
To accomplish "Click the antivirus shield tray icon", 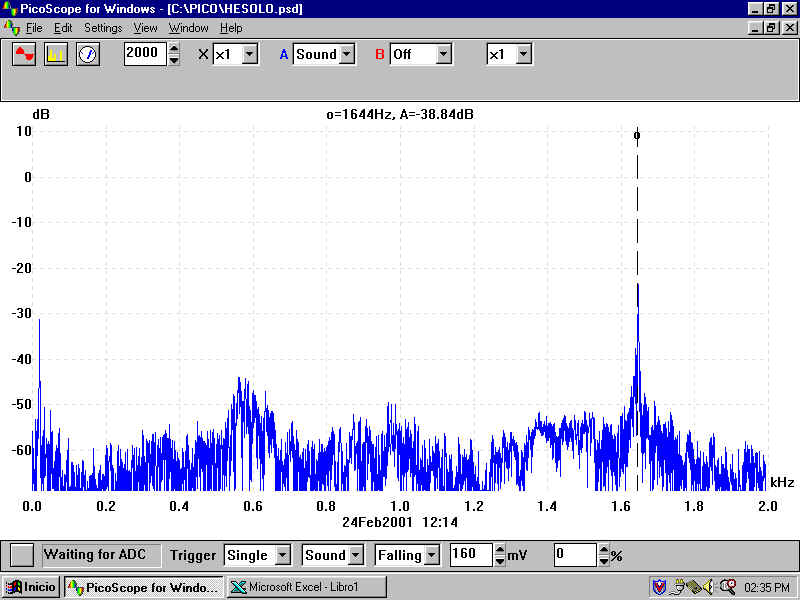I will tap(659, 587).
